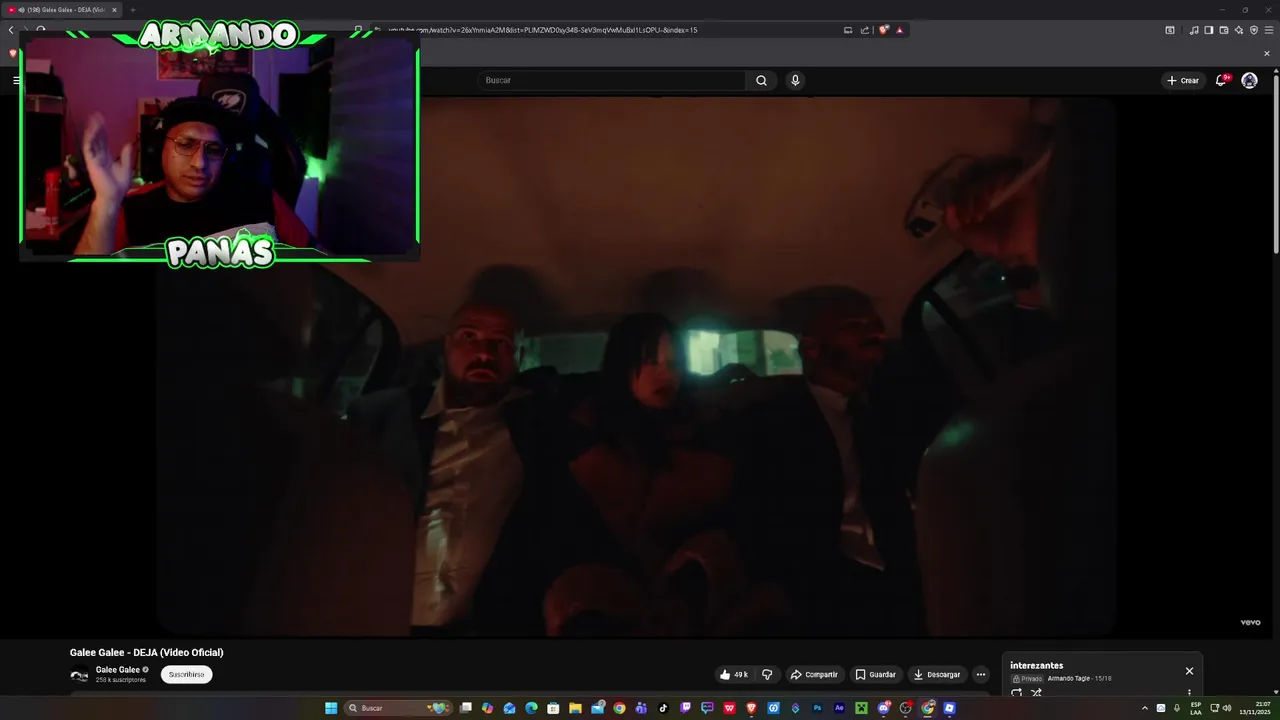
Task: Open the Brave Wallet icon
Action: coord(1223,30)
